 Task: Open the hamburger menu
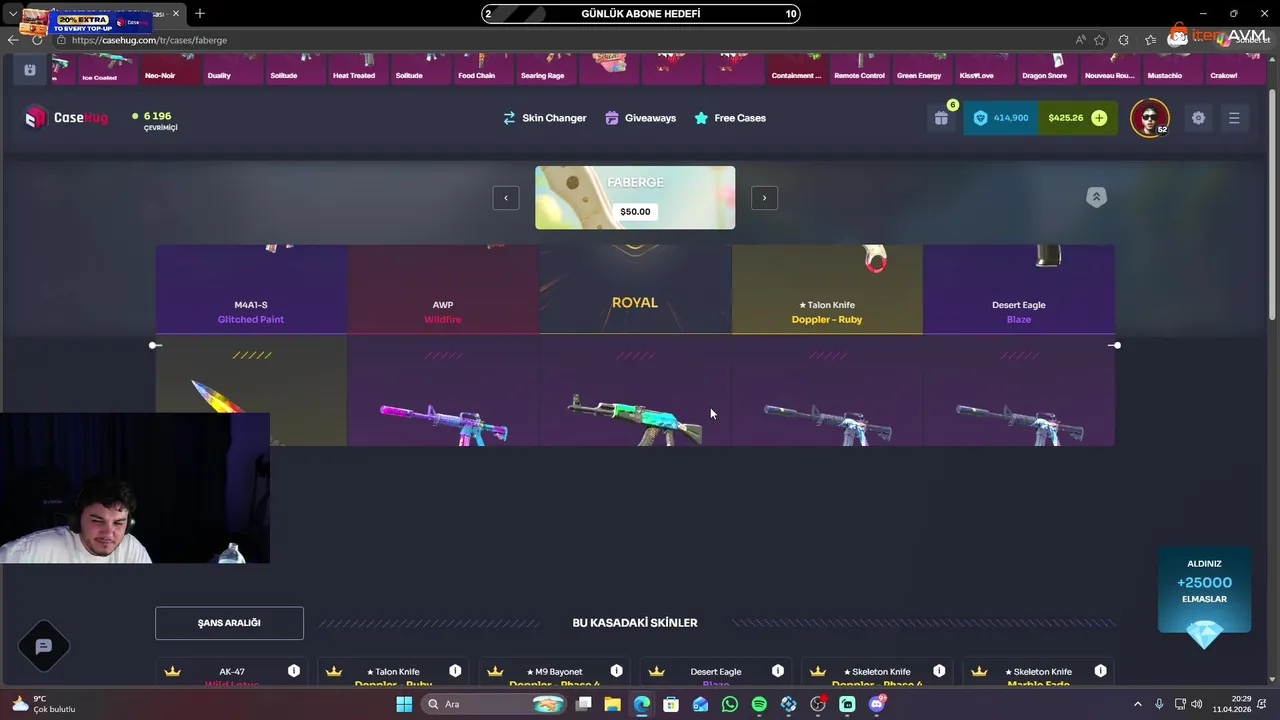coord(1234,118)
